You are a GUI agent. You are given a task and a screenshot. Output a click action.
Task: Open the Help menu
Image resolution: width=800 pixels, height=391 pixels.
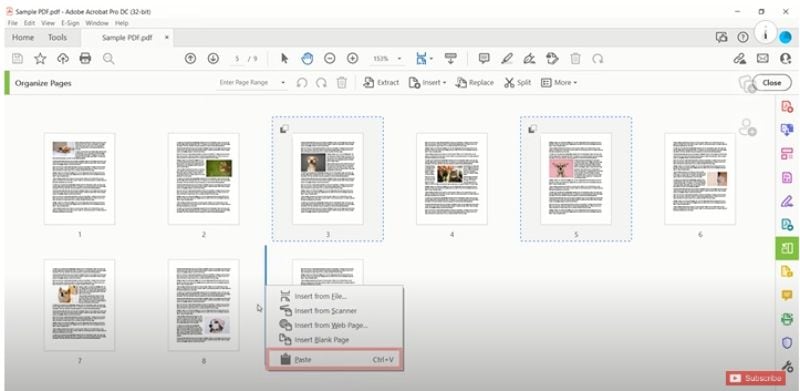point(121,23)
